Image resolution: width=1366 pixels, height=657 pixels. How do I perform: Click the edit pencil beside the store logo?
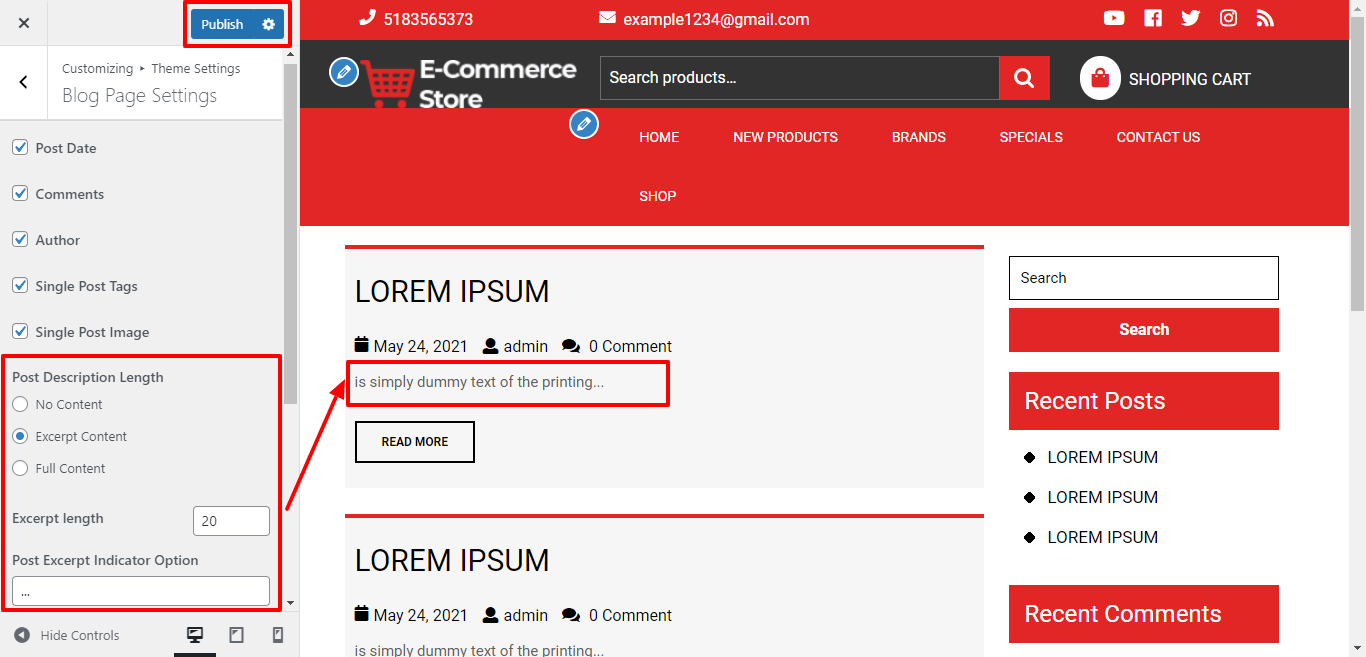343,71
